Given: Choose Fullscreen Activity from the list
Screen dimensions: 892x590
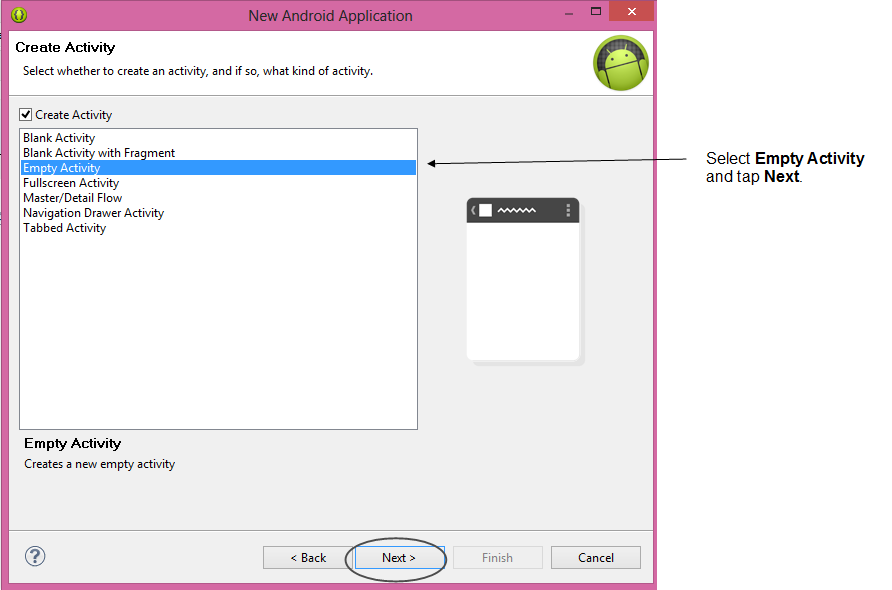Looking at the screenshot, I should 218,183.
